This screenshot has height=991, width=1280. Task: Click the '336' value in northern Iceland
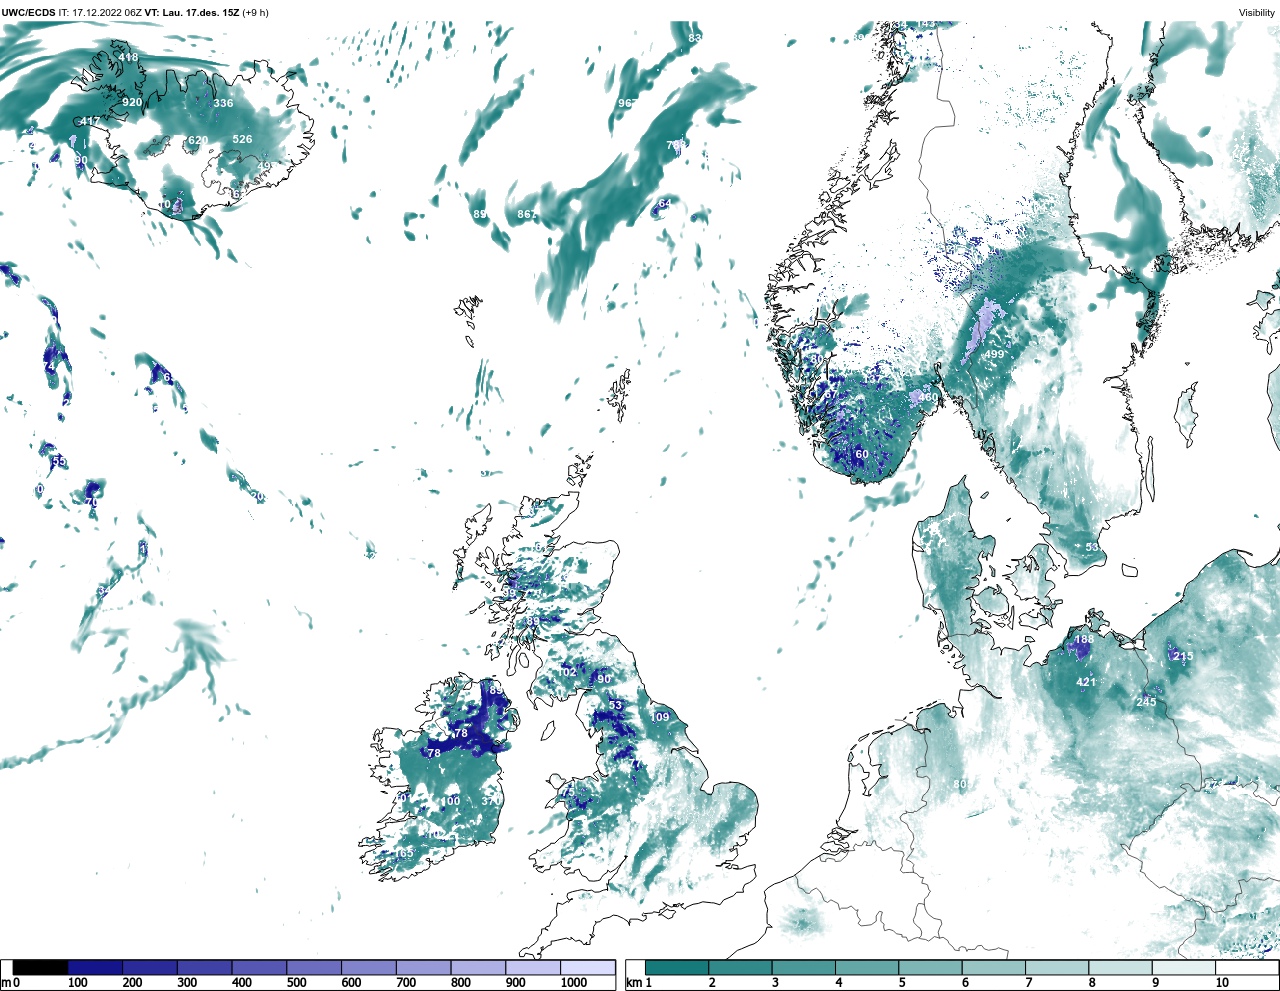coord(223,104)
